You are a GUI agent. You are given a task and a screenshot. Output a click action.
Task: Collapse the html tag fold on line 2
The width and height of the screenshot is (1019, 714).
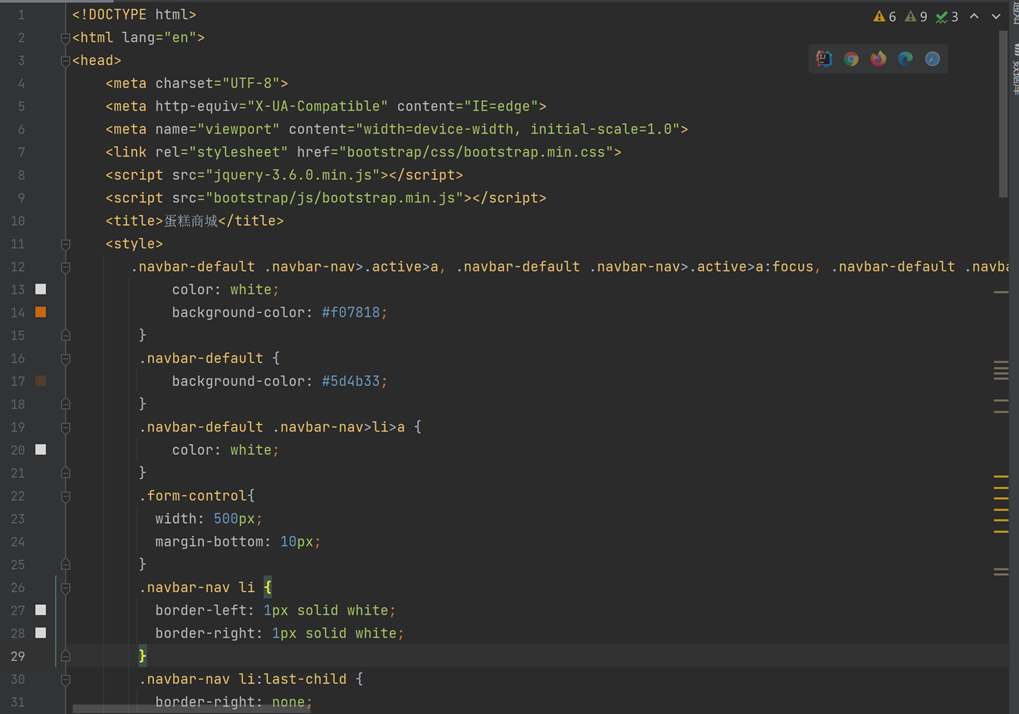tap(65, 38)
